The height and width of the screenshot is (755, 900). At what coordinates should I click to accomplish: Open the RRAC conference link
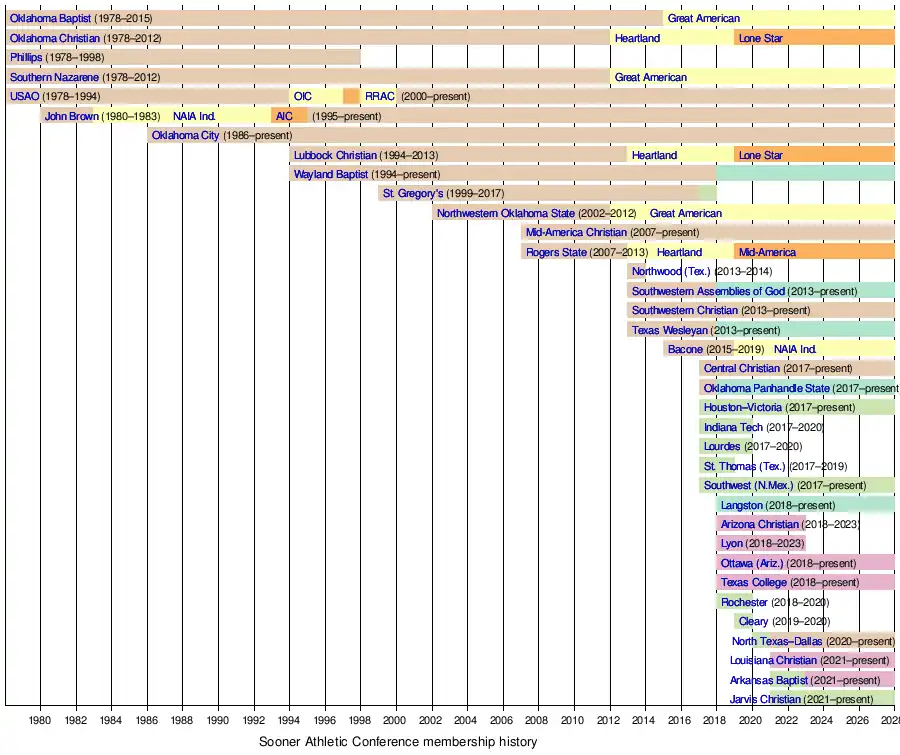tap(380, 96)
